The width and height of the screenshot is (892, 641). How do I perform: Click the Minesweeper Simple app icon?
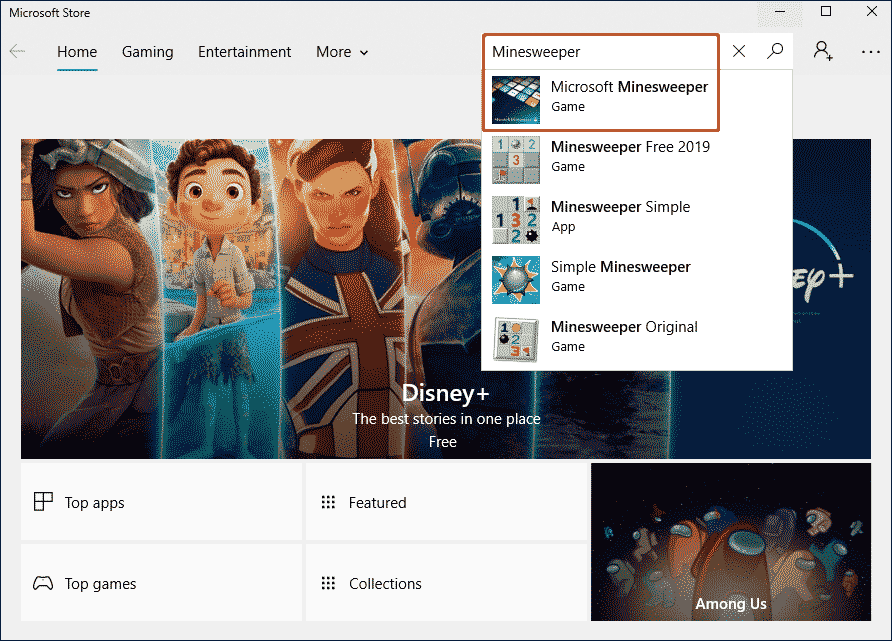tap(516, 220)
